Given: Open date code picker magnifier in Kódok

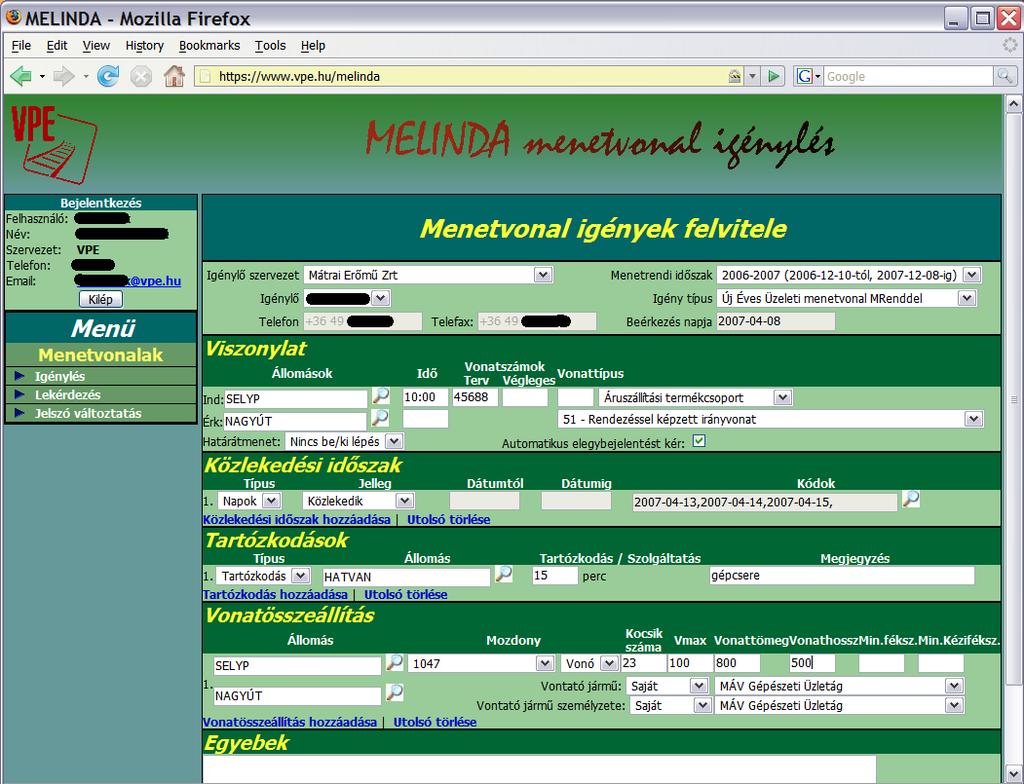Looking at the screenshot, I should pyautogui.click(x=911, y=500).
